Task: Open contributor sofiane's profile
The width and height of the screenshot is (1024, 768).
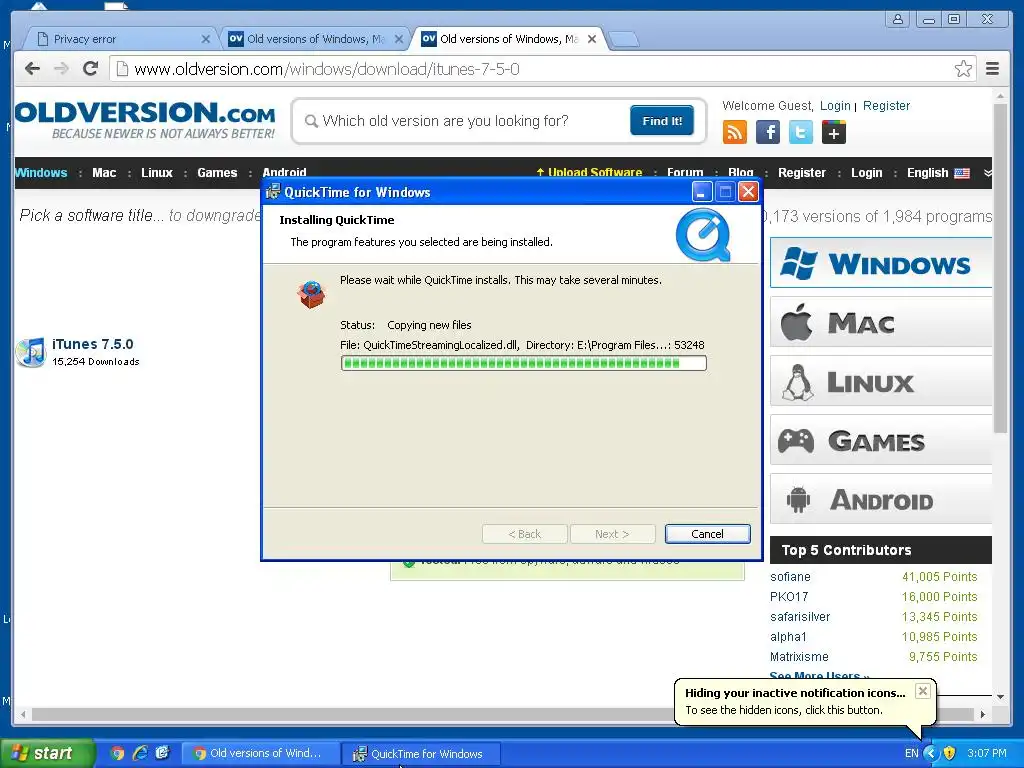Action: [x=790, y=577]
